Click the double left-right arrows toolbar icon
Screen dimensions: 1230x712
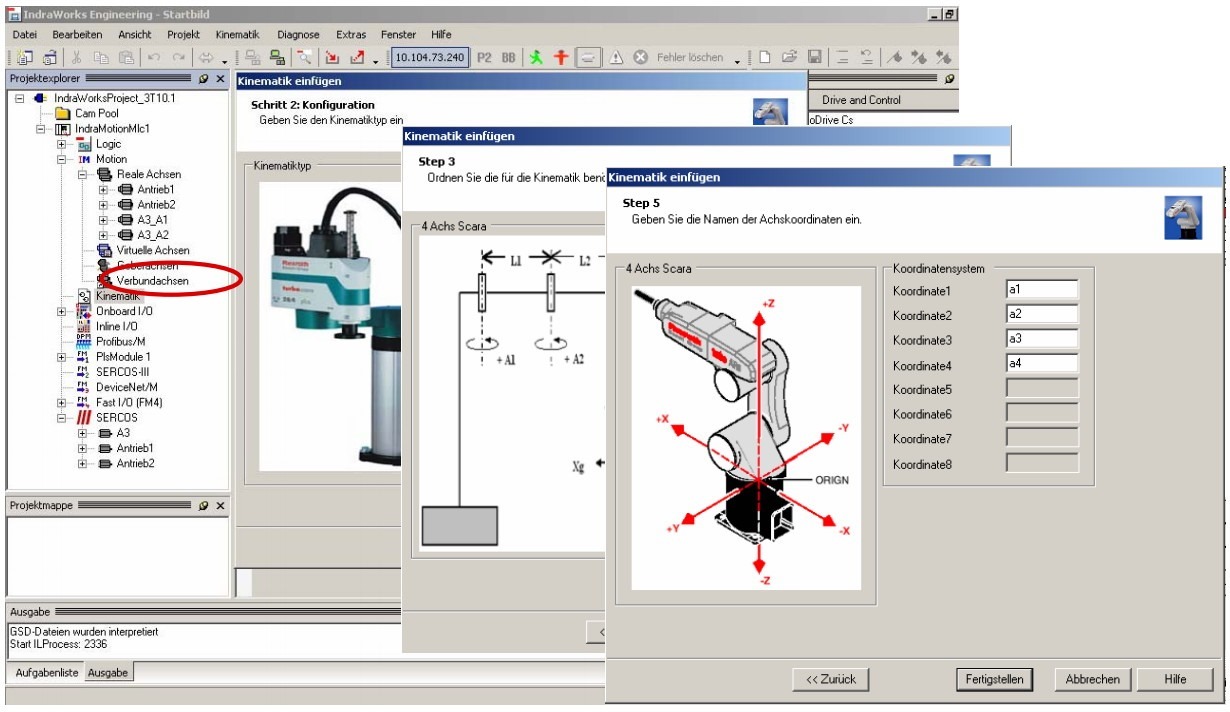pyautogui.click(x=207, y=58)
